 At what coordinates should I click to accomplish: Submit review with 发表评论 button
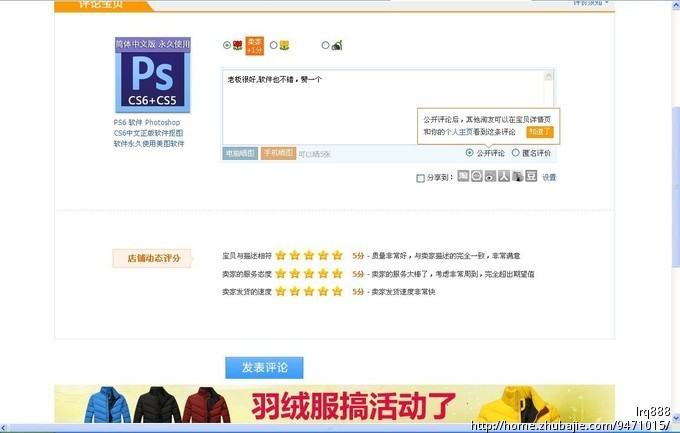[264, 367]
